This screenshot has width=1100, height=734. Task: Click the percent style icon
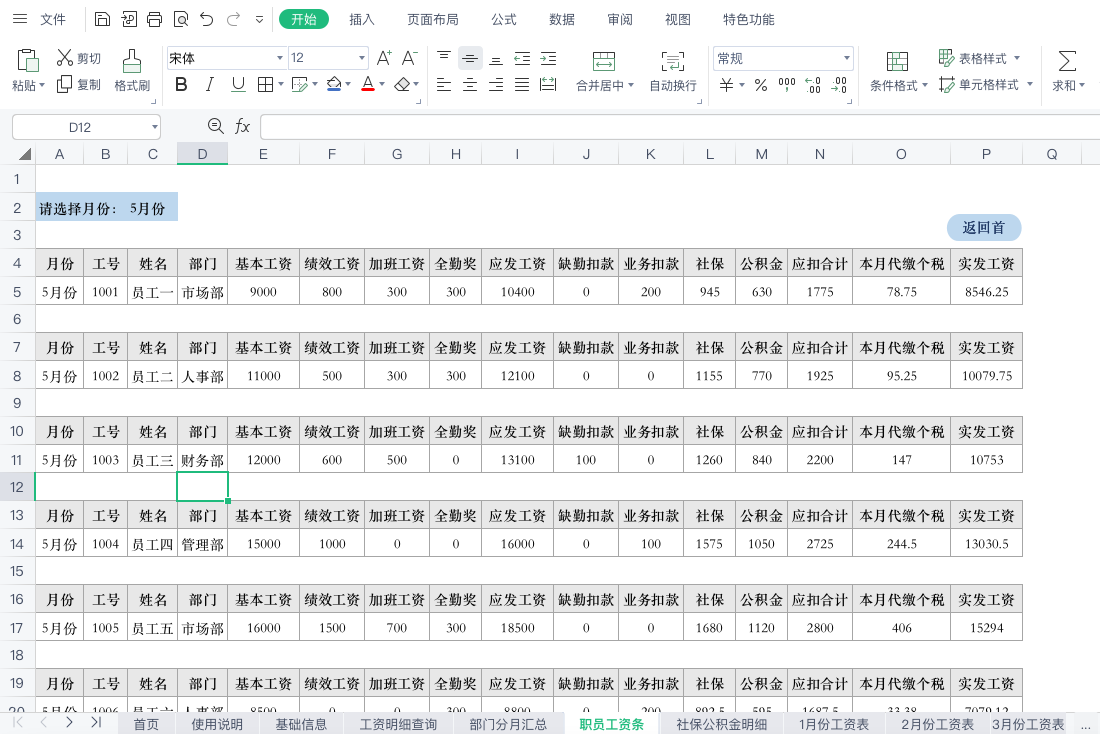pyautogui.click(x=761, y=85)
